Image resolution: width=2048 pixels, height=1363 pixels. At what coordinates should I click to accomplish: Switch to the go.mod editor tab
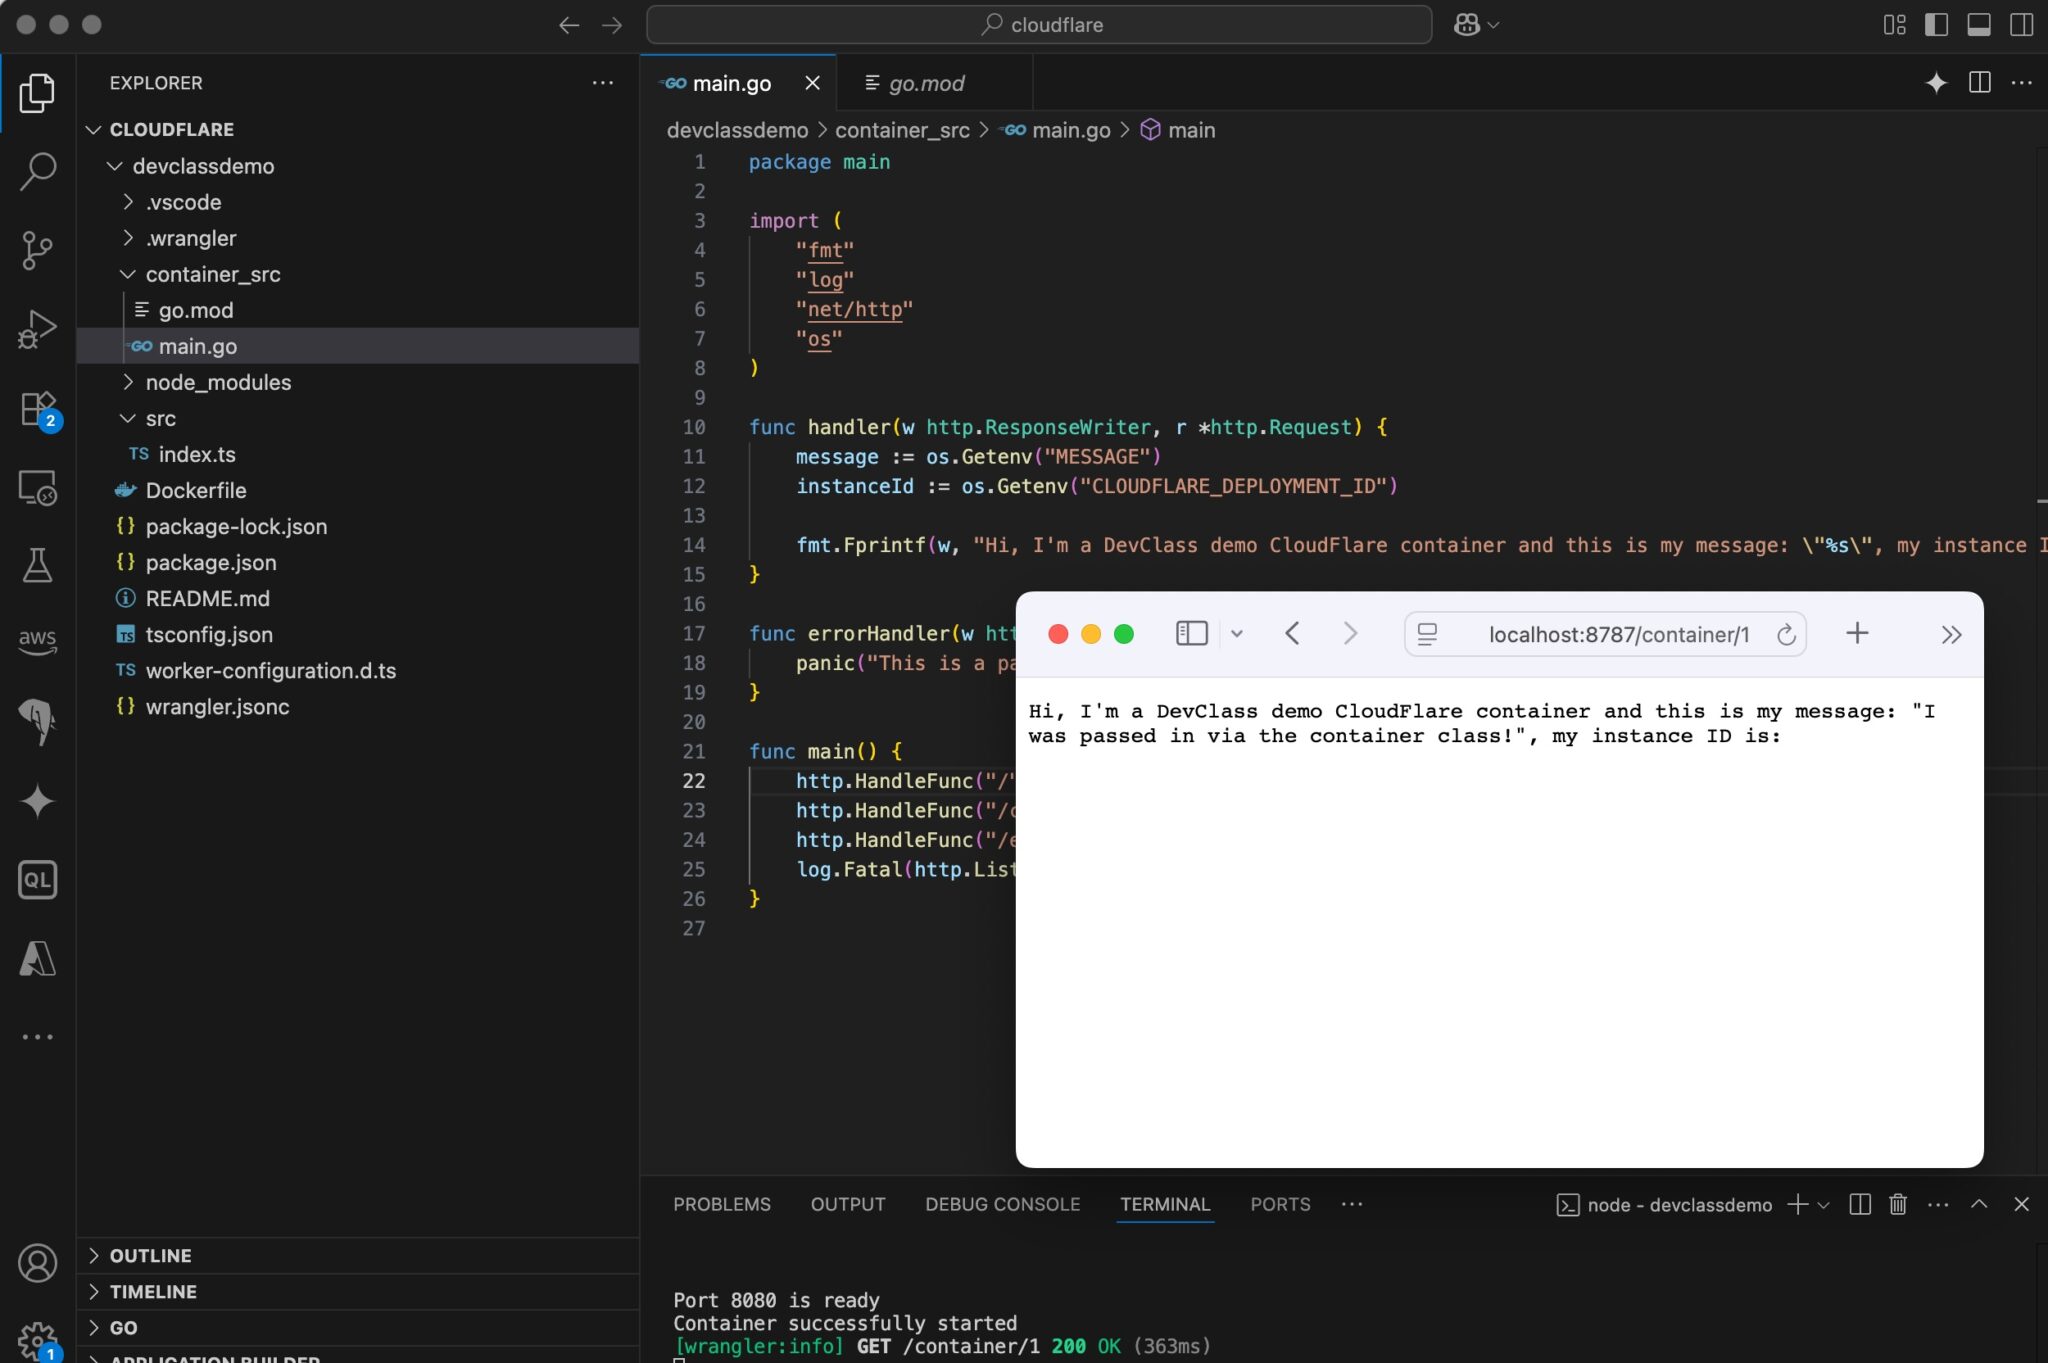[925, 83]
